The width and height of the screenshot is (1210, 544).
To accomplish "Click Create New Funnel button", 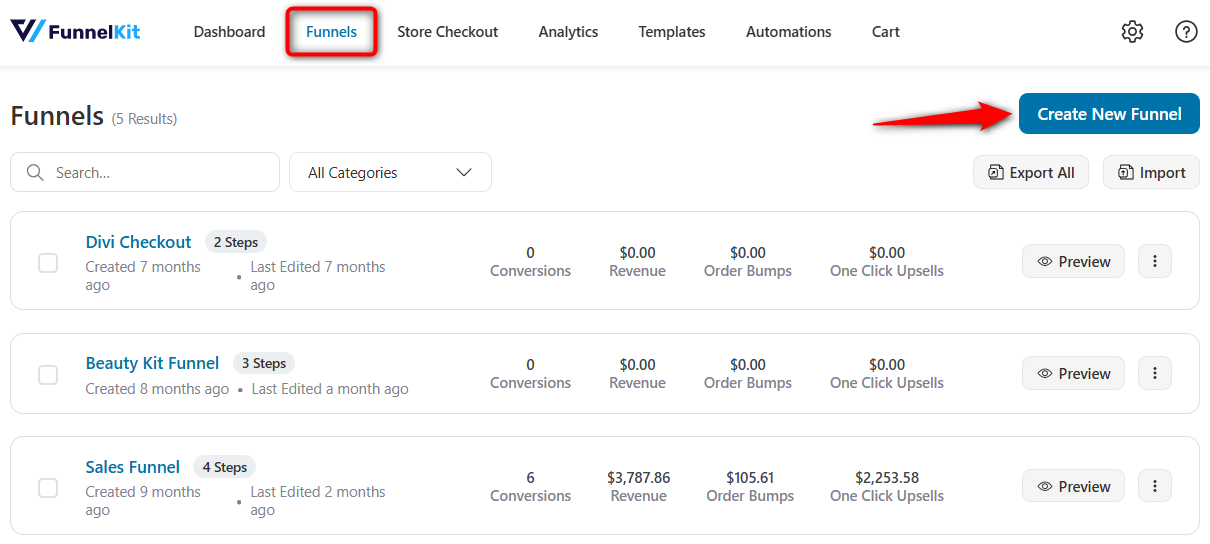I will point(1109,114).
